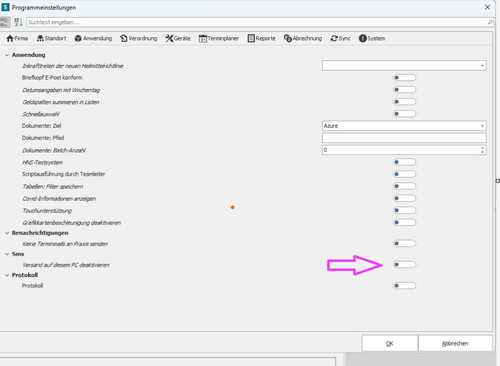The image size is (500, 366).
Task: Click the Abrechnung coins icon
Action: point(288,38)
